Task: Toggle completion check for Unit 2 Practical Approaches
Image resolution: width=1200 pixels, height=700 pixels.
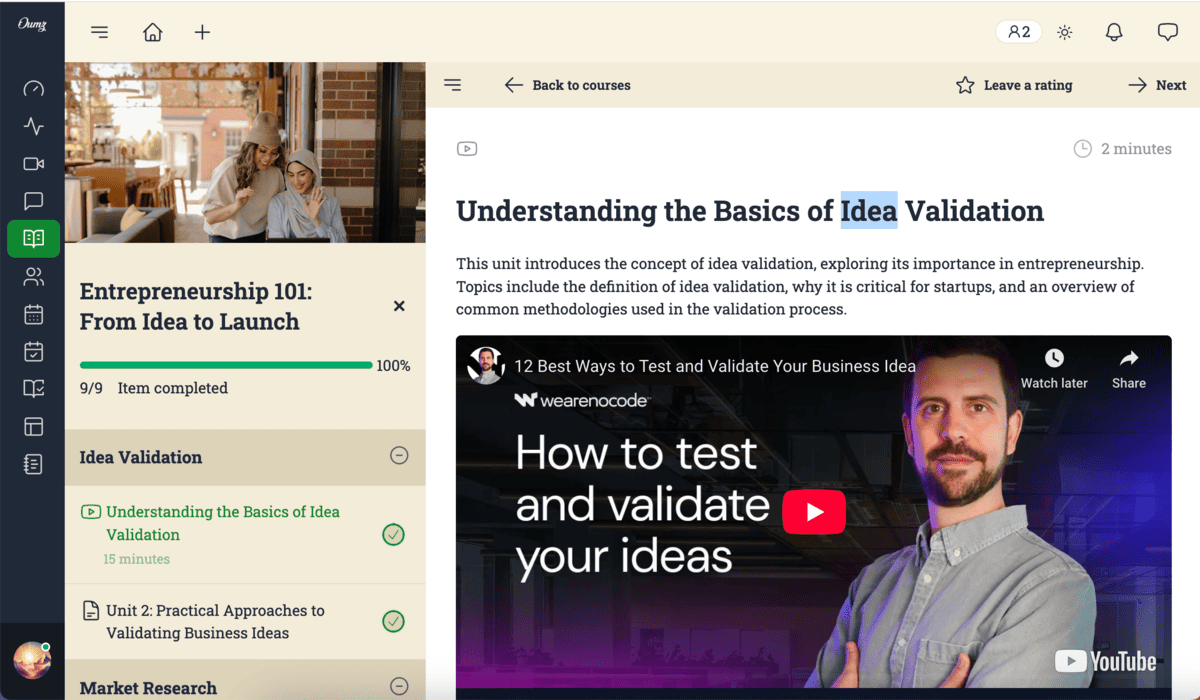Action: pyautogui.click(x=394, y=622)
